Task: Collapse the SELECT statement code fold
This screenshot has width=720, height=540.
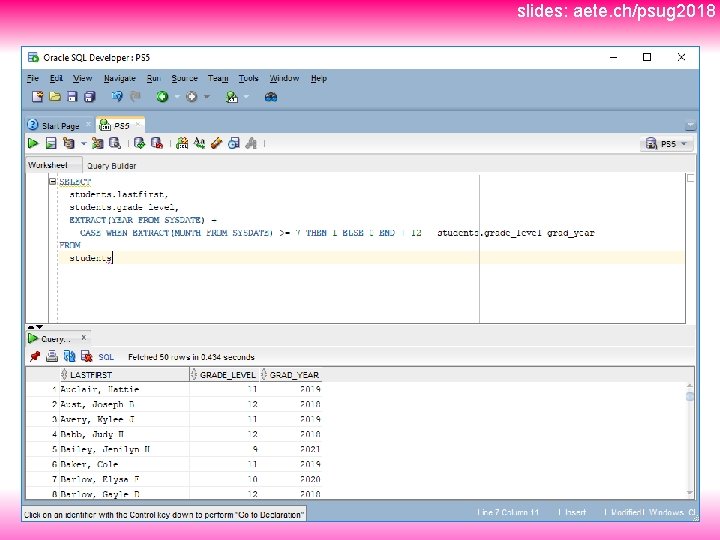Action: (52, 181)
